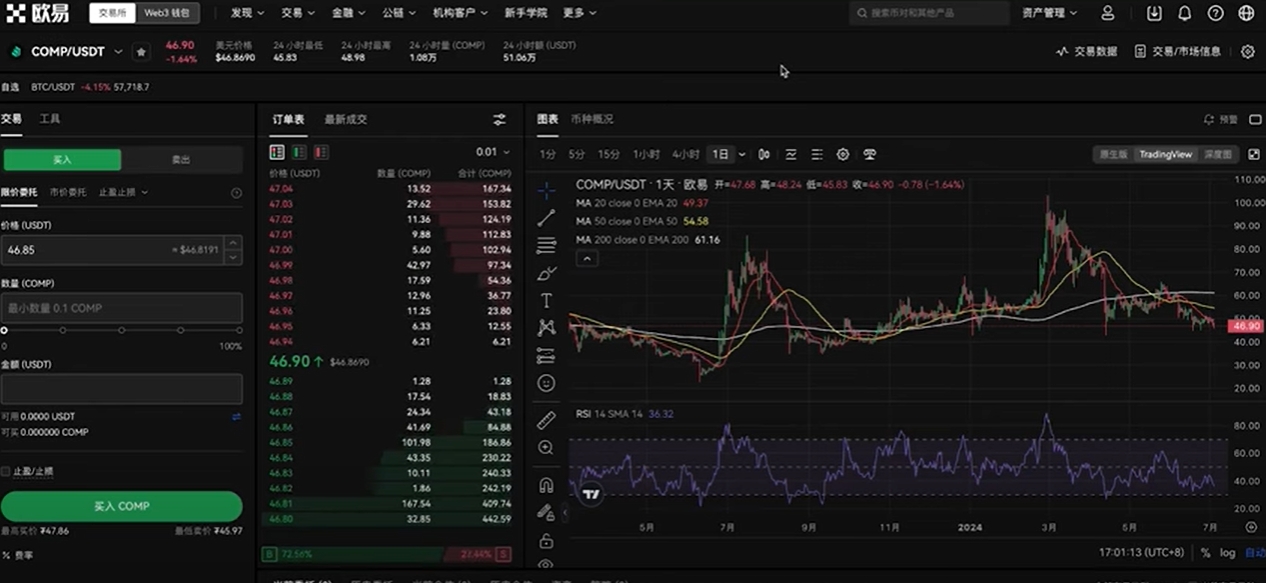Switch chart to 深度图 depth view
The height and width of the screenshot is (583, 1266).
1218,154
